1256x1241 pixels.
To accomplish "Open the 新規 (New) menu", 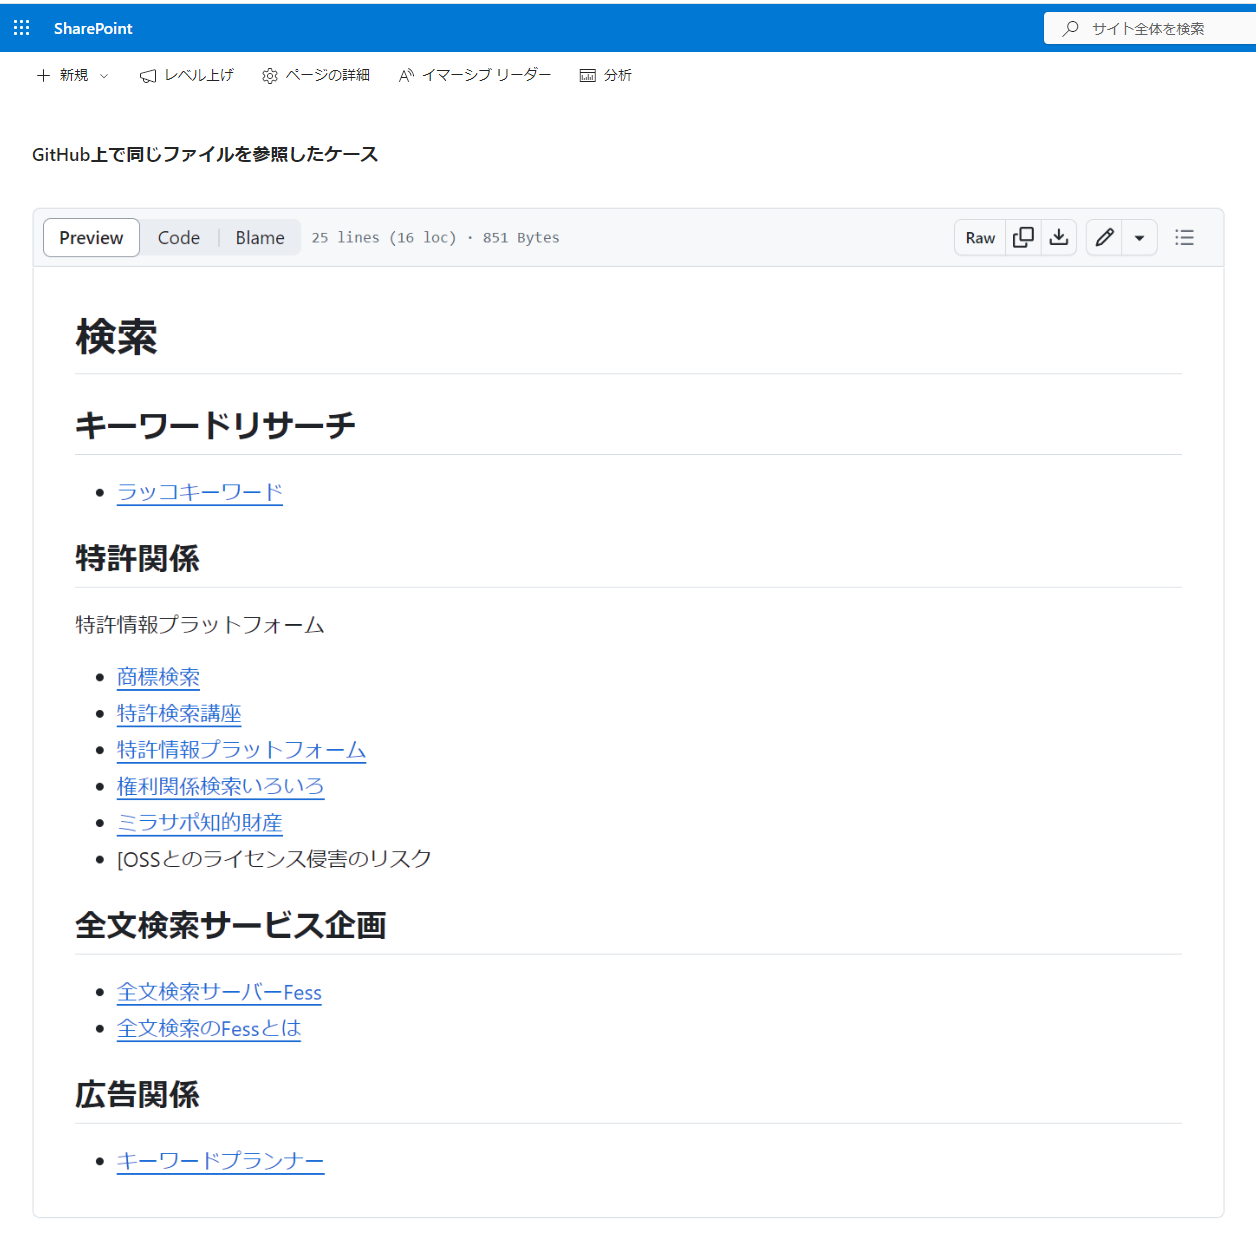I will [x=72, y=75].
